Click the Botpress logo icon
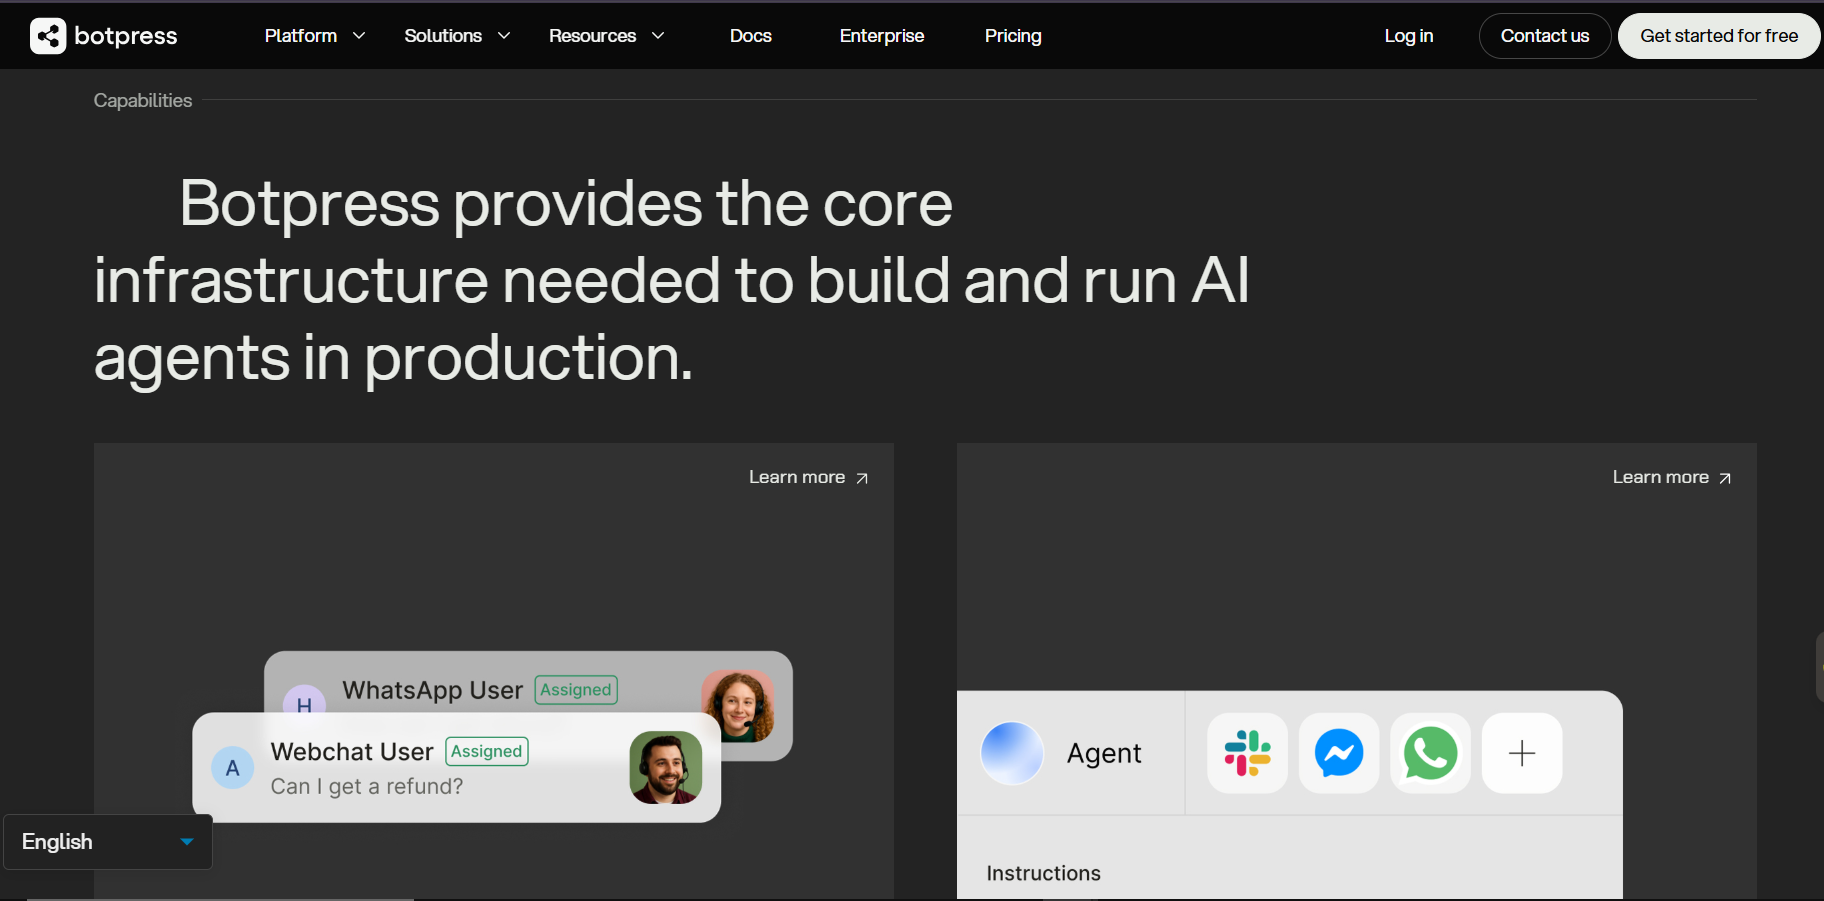 (x=48, y=36)
